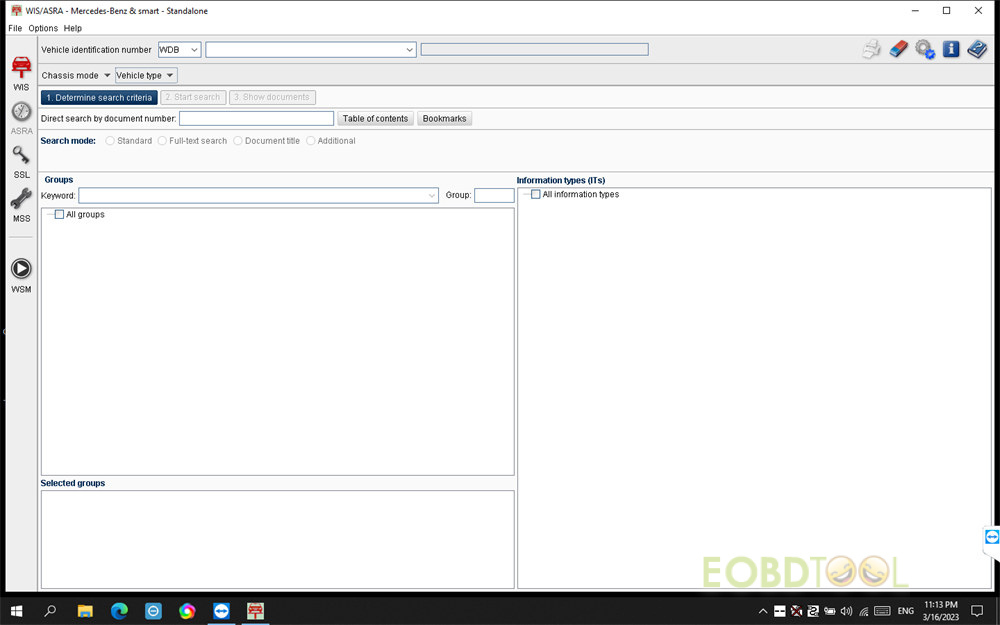
Task: Click the taskbar search magnifier
Action: [x=50, y=611]
